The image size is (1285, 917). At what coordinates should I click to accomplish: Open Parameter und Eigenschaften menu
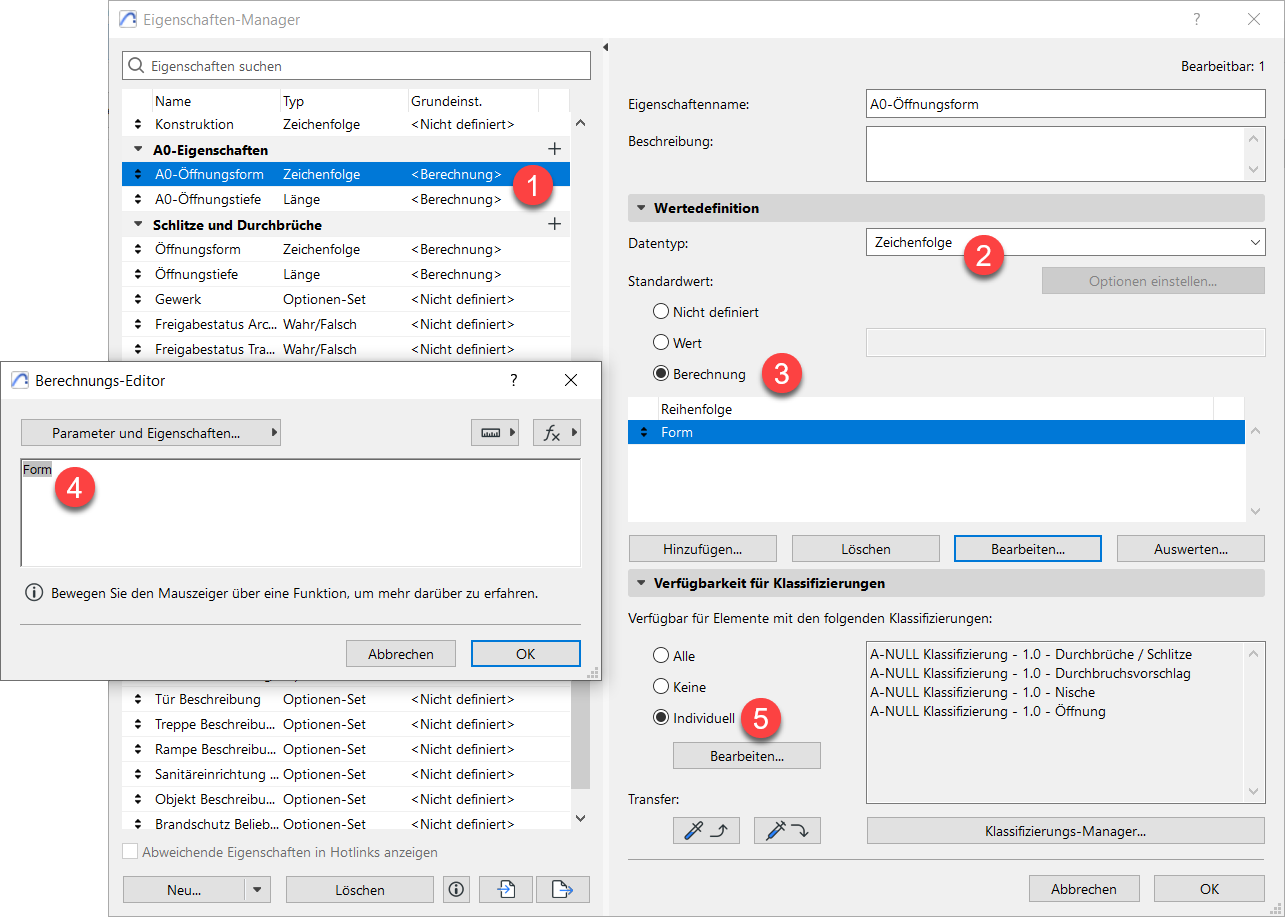tap(150, 433)
